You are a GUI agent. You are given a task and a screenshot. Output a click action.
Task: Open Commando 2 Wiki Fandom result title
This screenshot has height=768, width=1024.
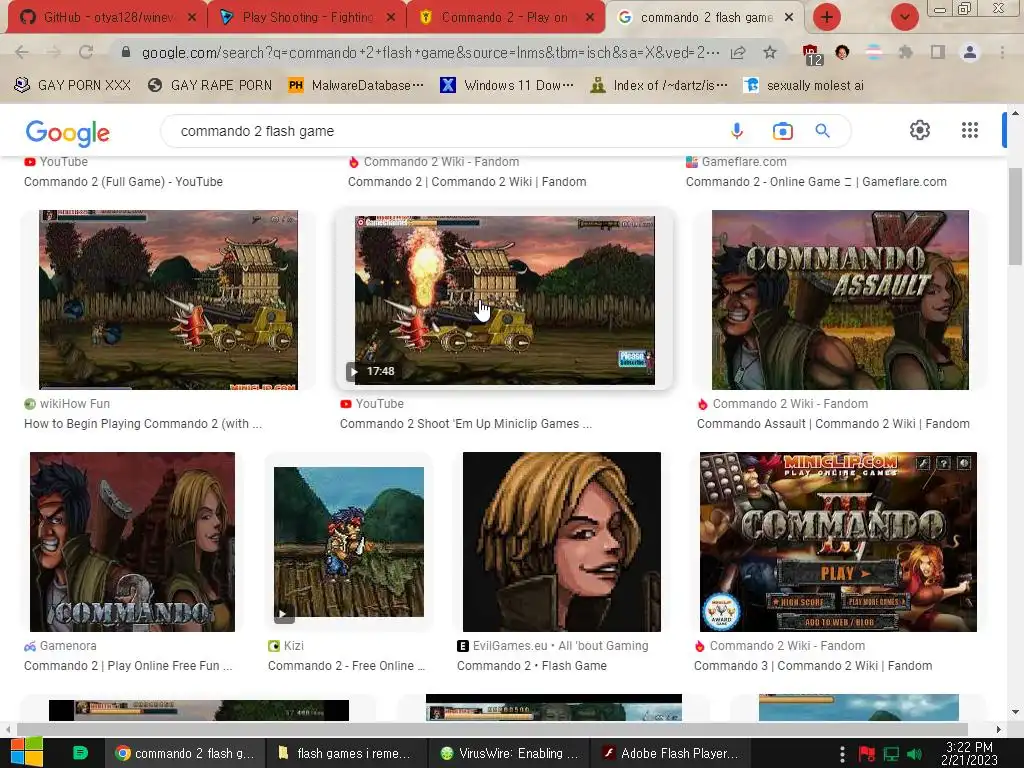coord(467,182)
